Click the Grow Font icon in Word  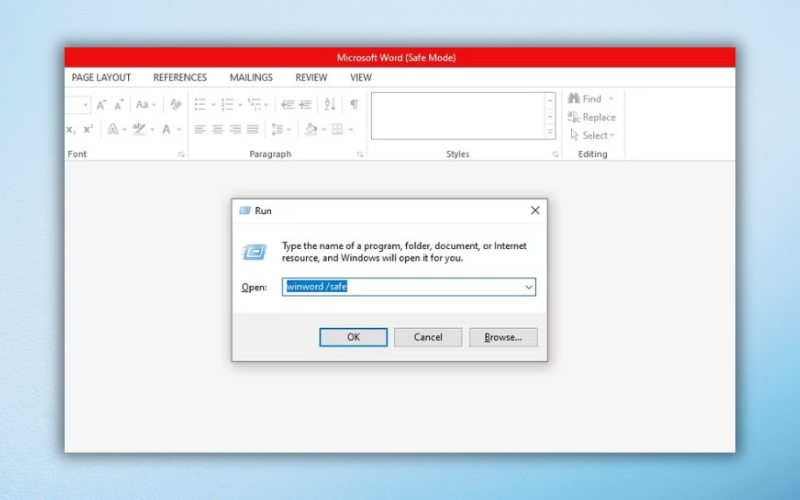click(x=101, y=105)
